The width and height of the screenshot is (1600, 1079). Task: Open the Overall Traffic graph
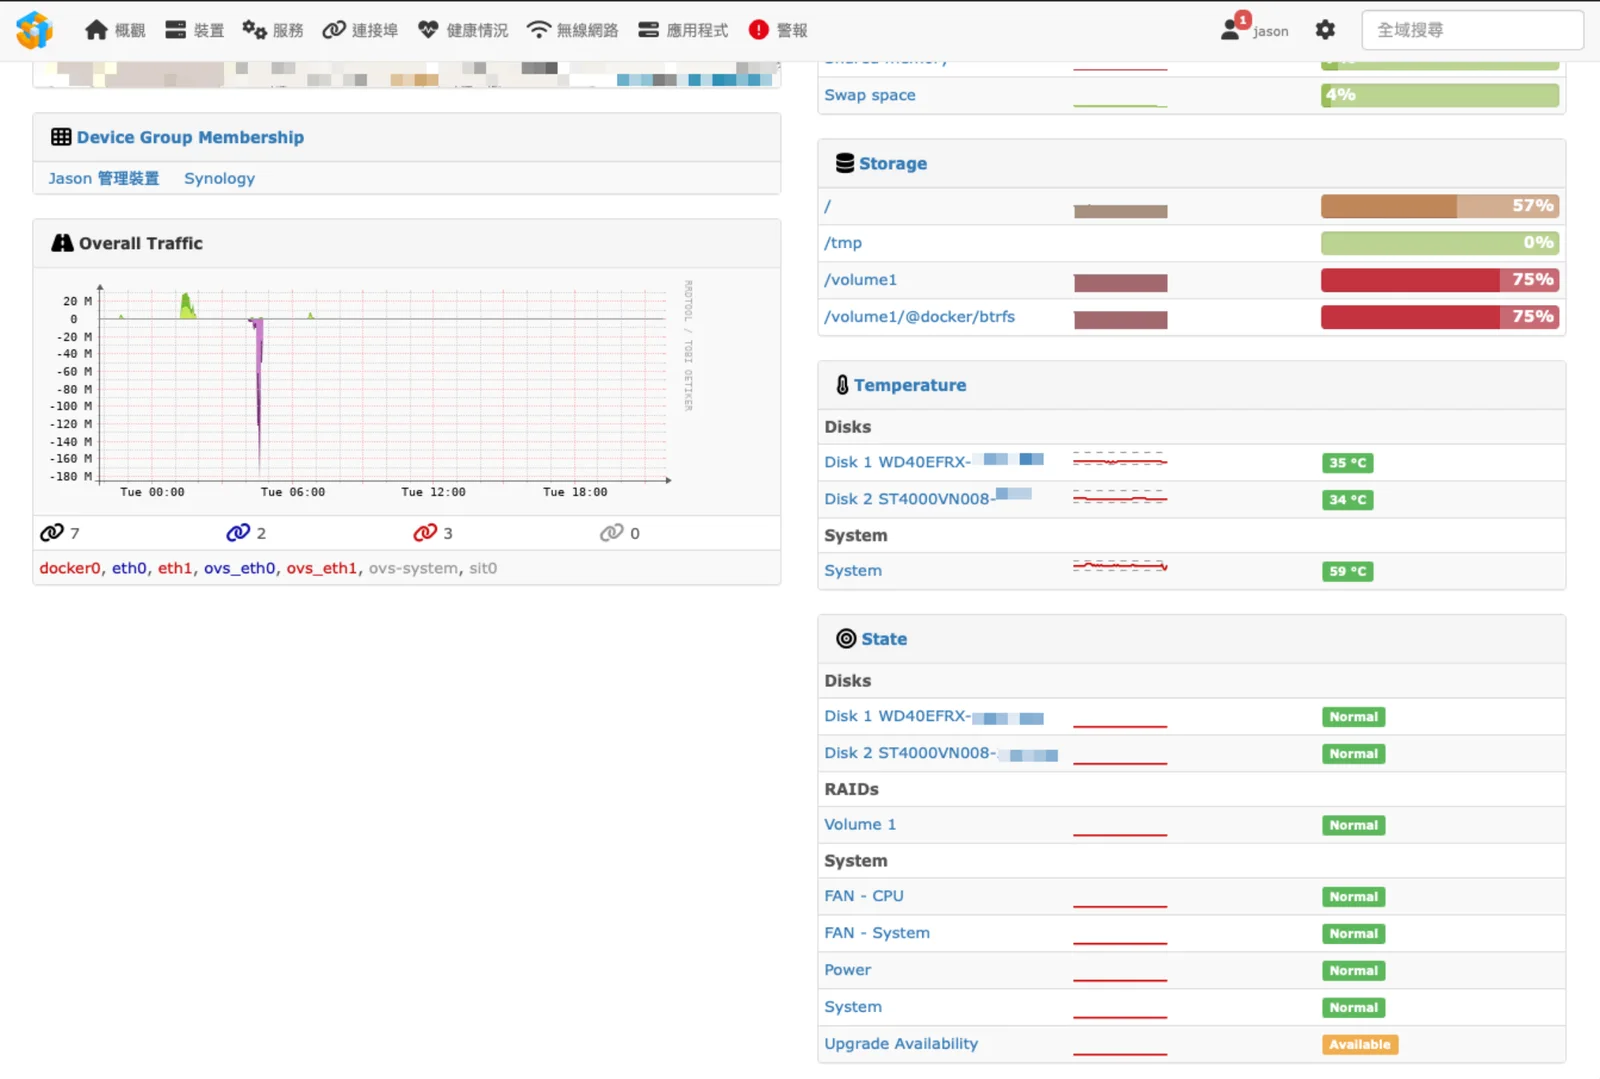[x=372, y=389]
